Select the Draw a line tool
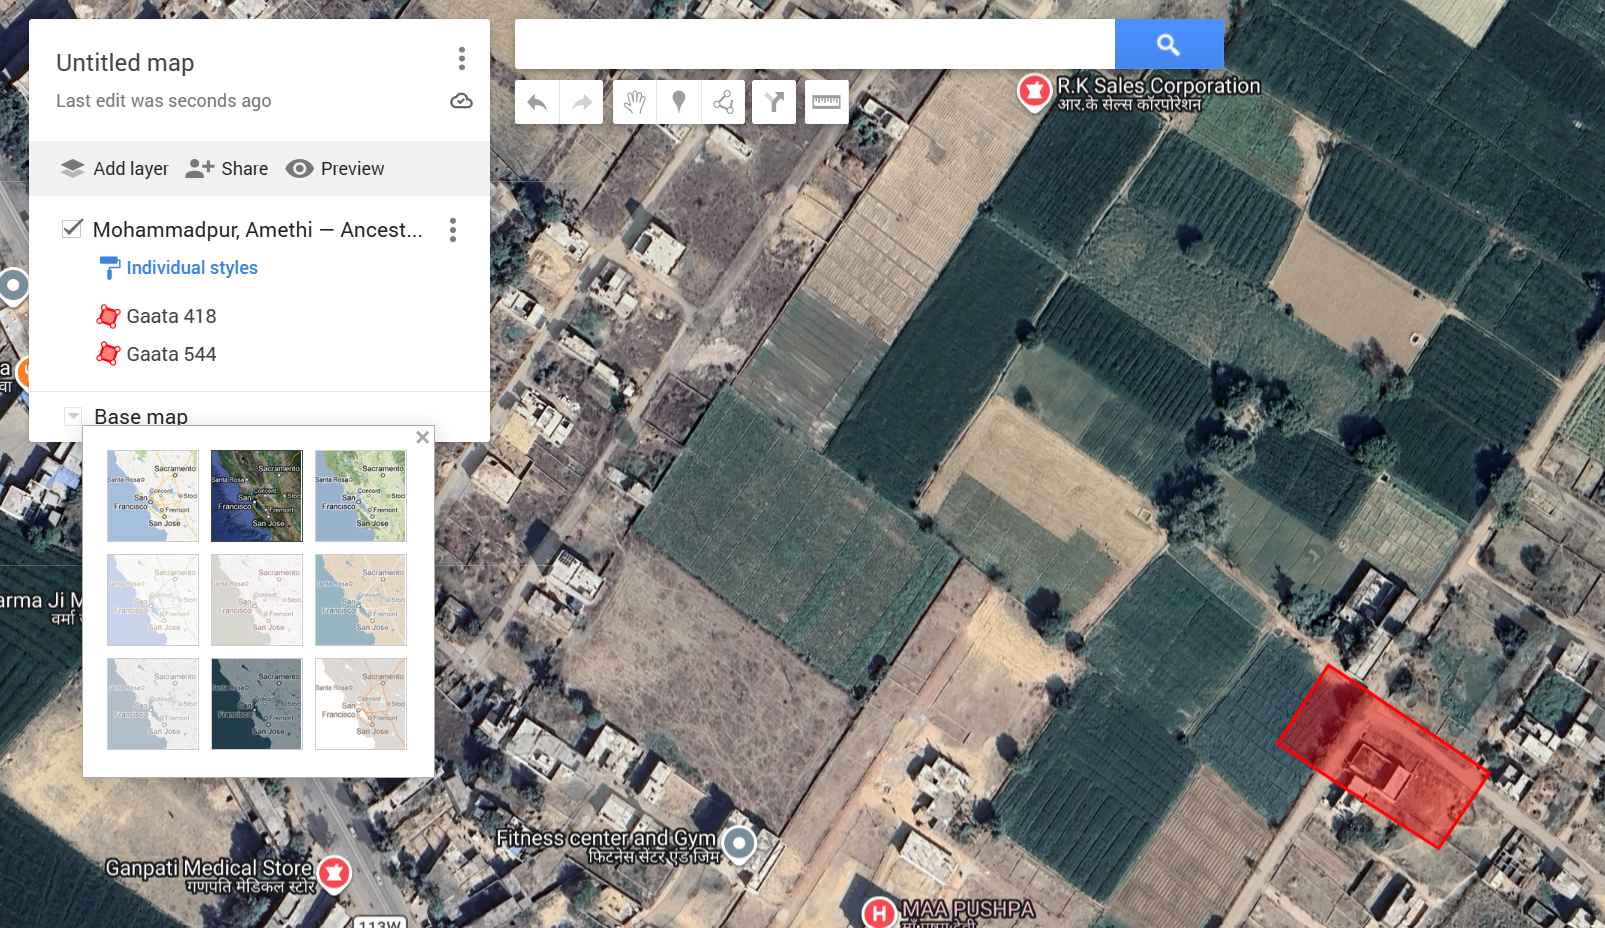Viewport: 1605px width, 928px height. pos(724,102)
